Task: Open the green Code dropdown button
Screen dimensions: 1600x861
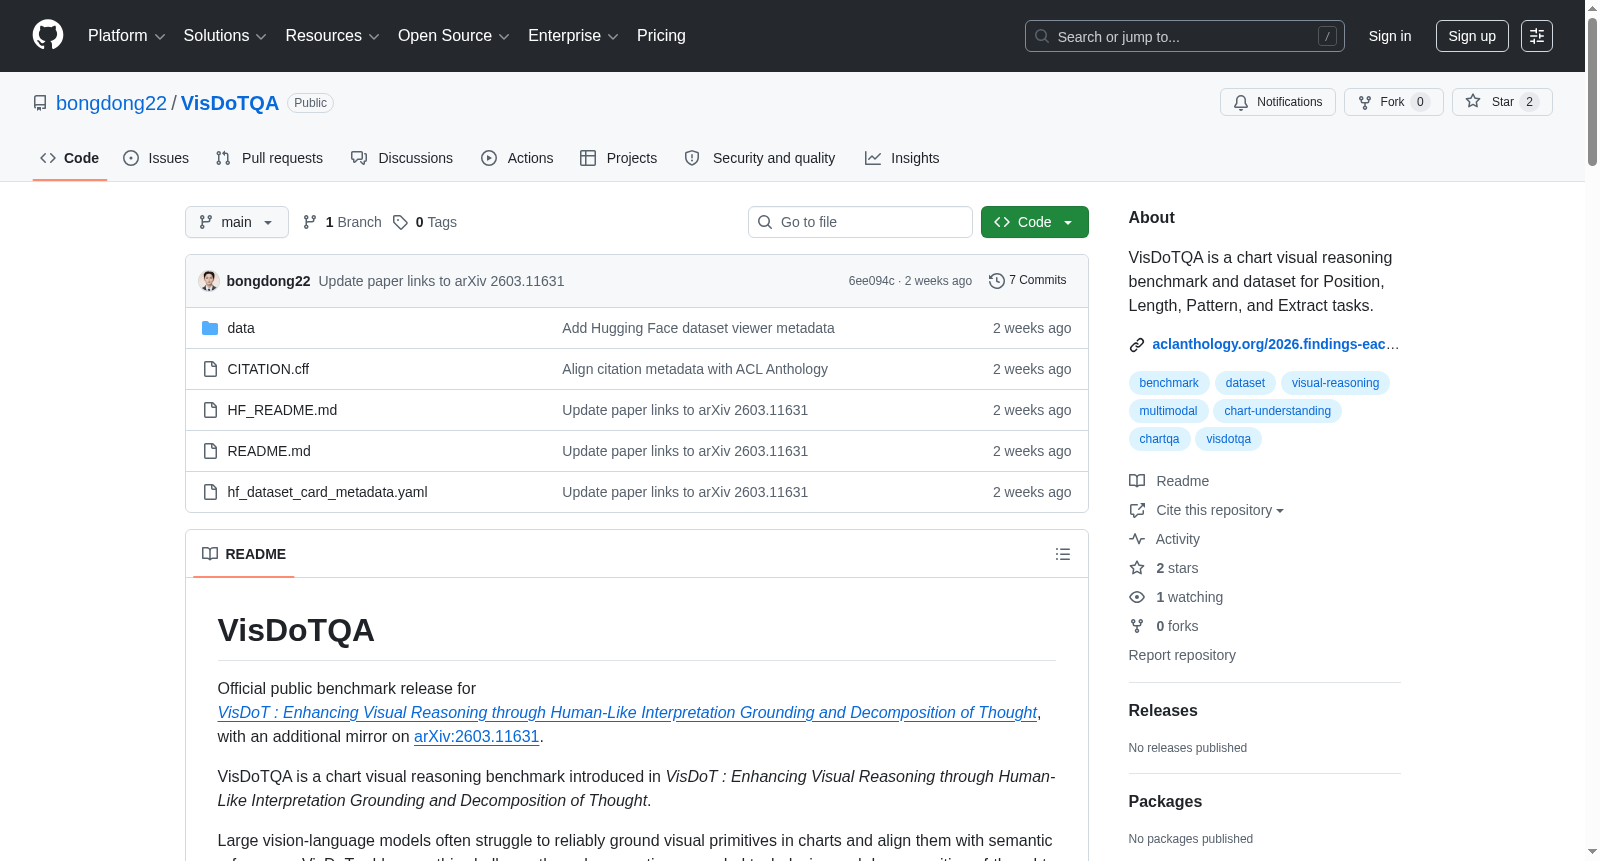Action: coord(1035,222)
